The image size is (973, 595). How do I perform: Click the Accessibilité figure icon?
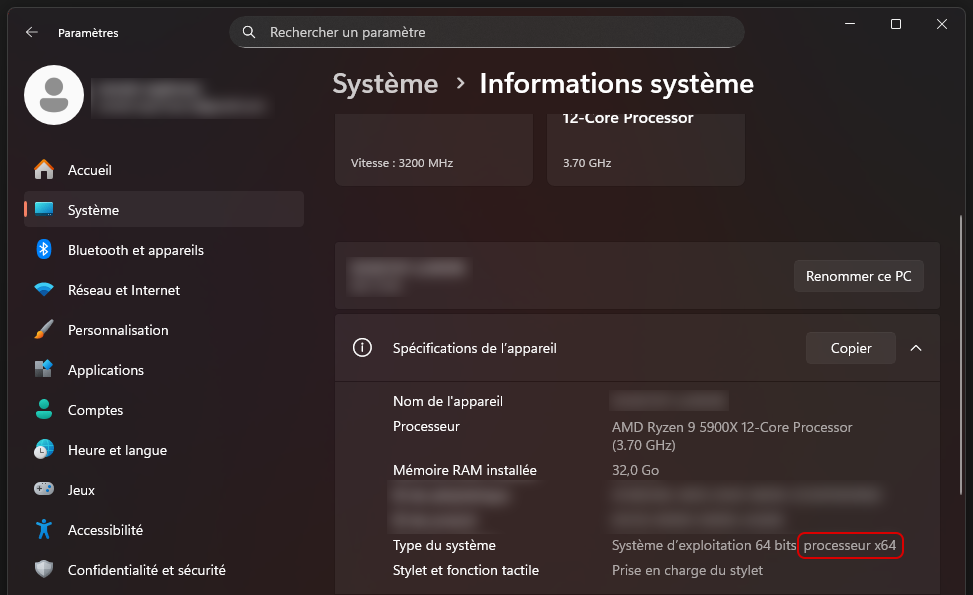[x=44, y=530]
